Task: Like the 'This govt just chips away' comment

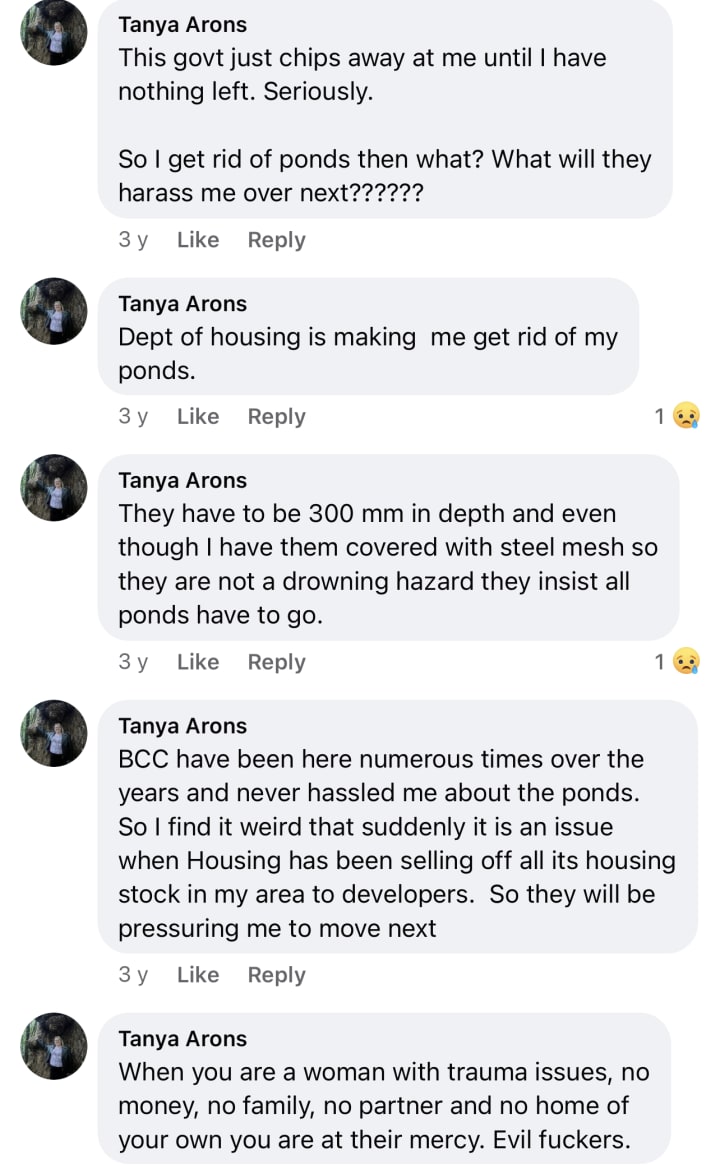Action: click(197, 240)
